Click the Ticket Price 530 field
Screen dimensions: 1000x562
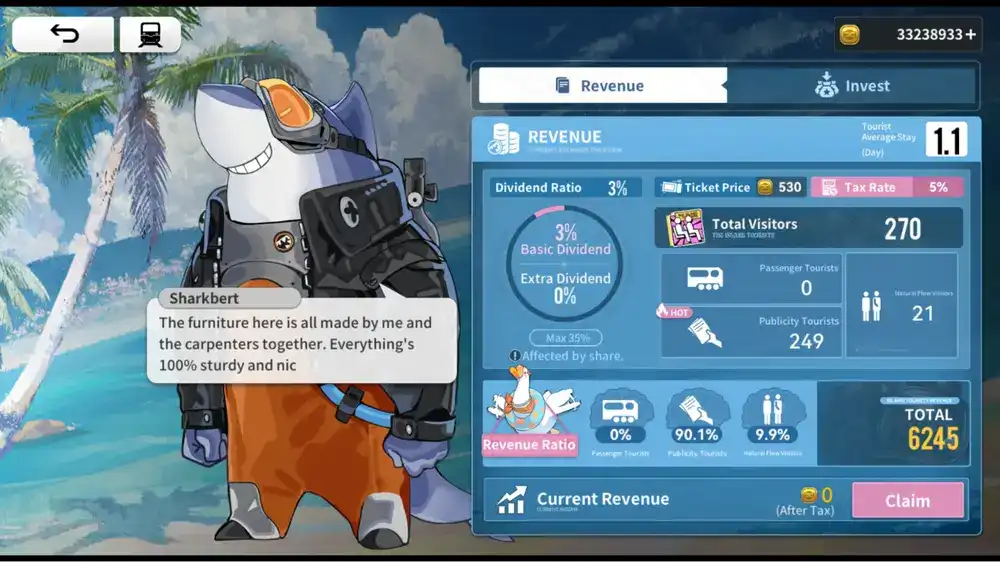[731, 187]
